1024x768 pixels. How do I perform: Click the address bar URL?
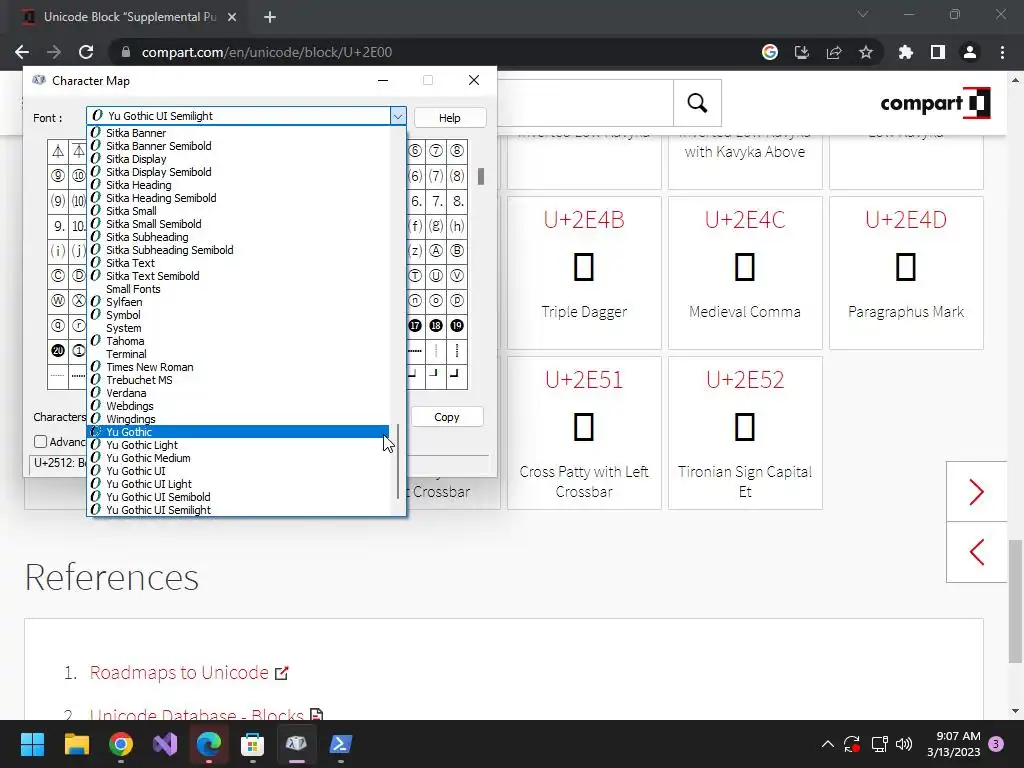pyautogui.click(x=266, y=52)
